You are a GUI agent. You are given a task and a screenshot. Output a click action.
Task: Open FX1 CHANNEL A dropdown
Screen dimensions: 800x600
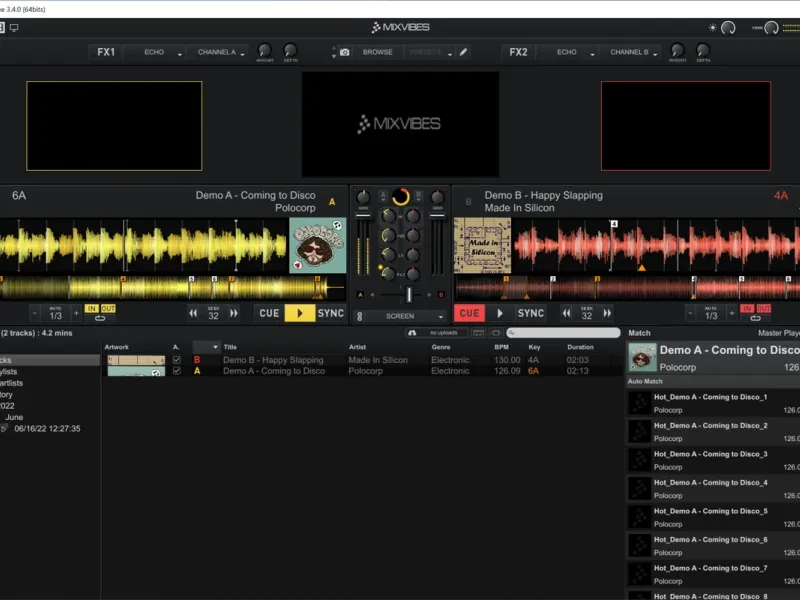[218, 52]
